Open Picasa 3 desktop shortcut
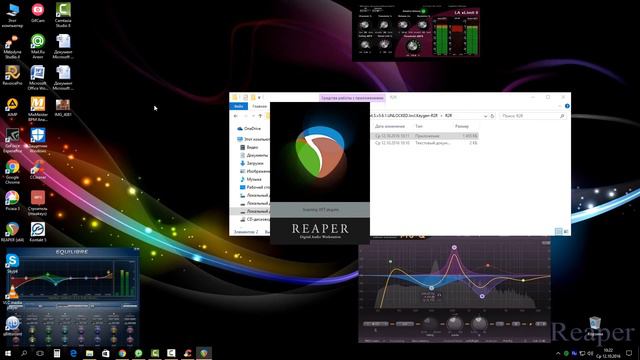 12,201
